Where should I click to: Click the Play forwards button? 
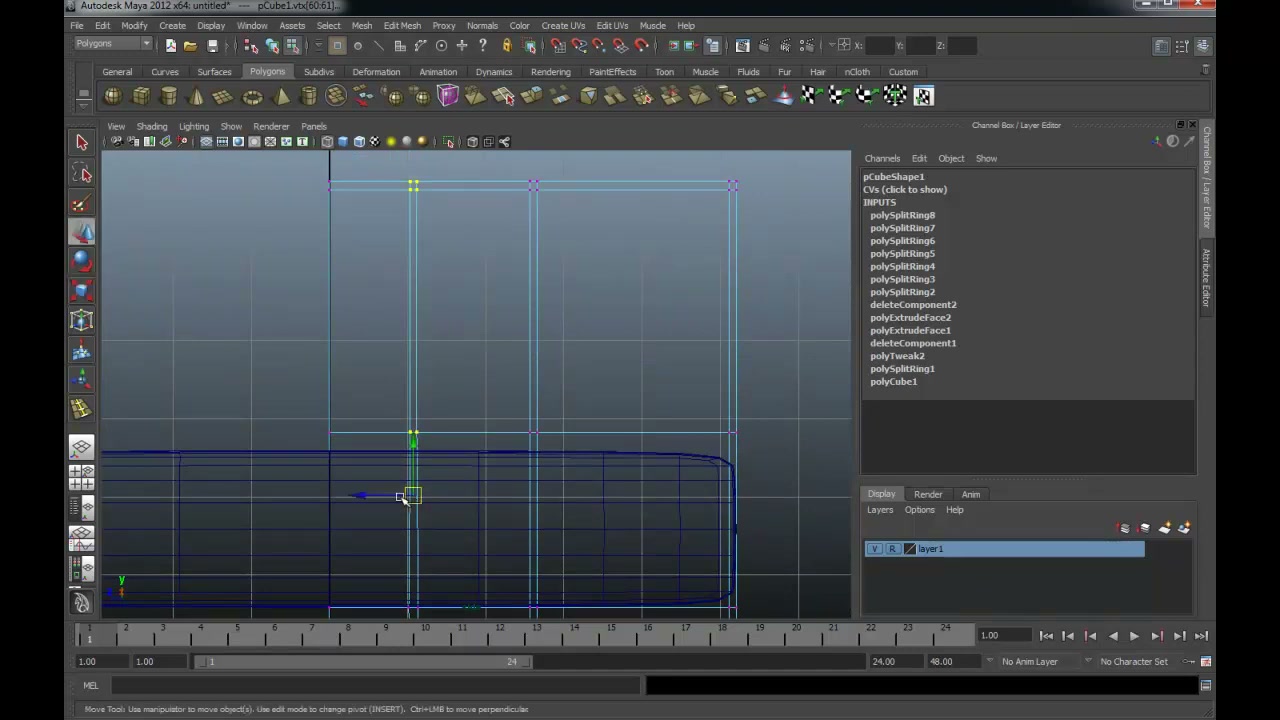[x=1134, y=636]
